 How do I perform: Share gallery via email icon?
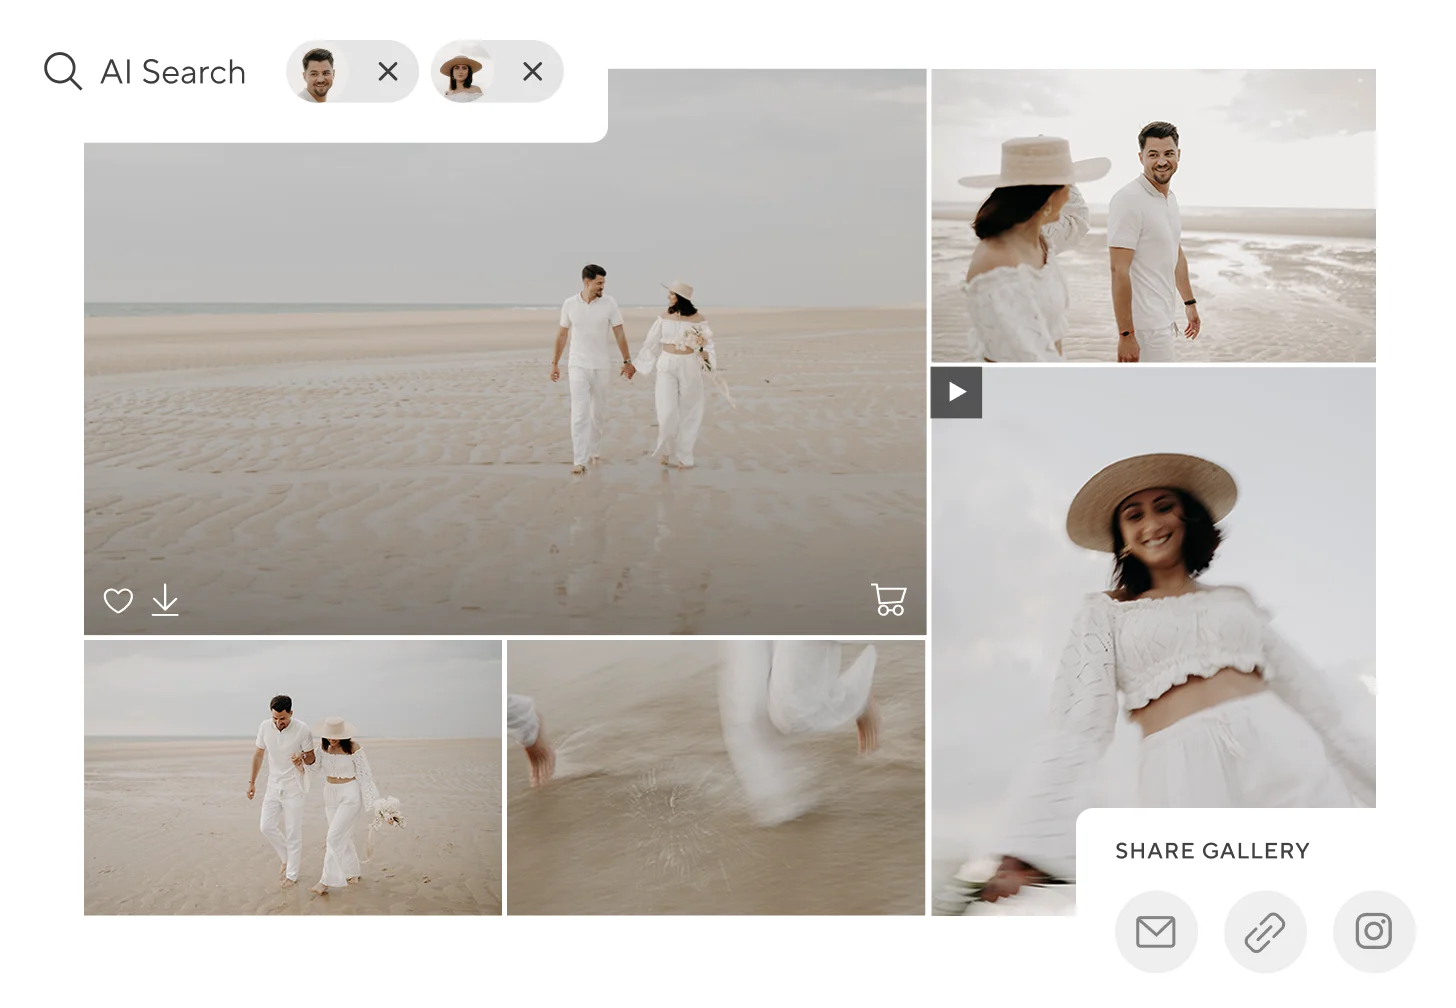tap(1156, 932)
